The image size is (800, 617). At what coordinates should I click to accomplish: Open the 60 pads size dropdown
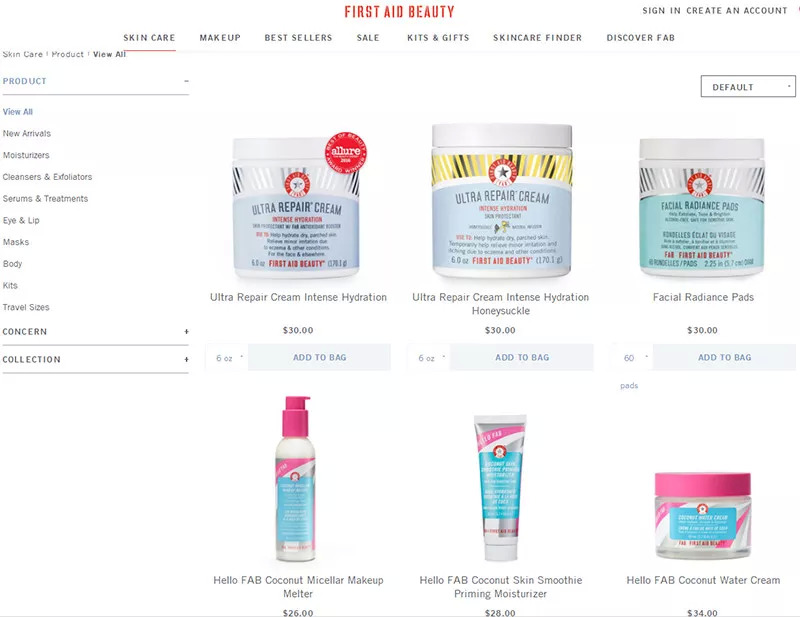tap(632, 358)
